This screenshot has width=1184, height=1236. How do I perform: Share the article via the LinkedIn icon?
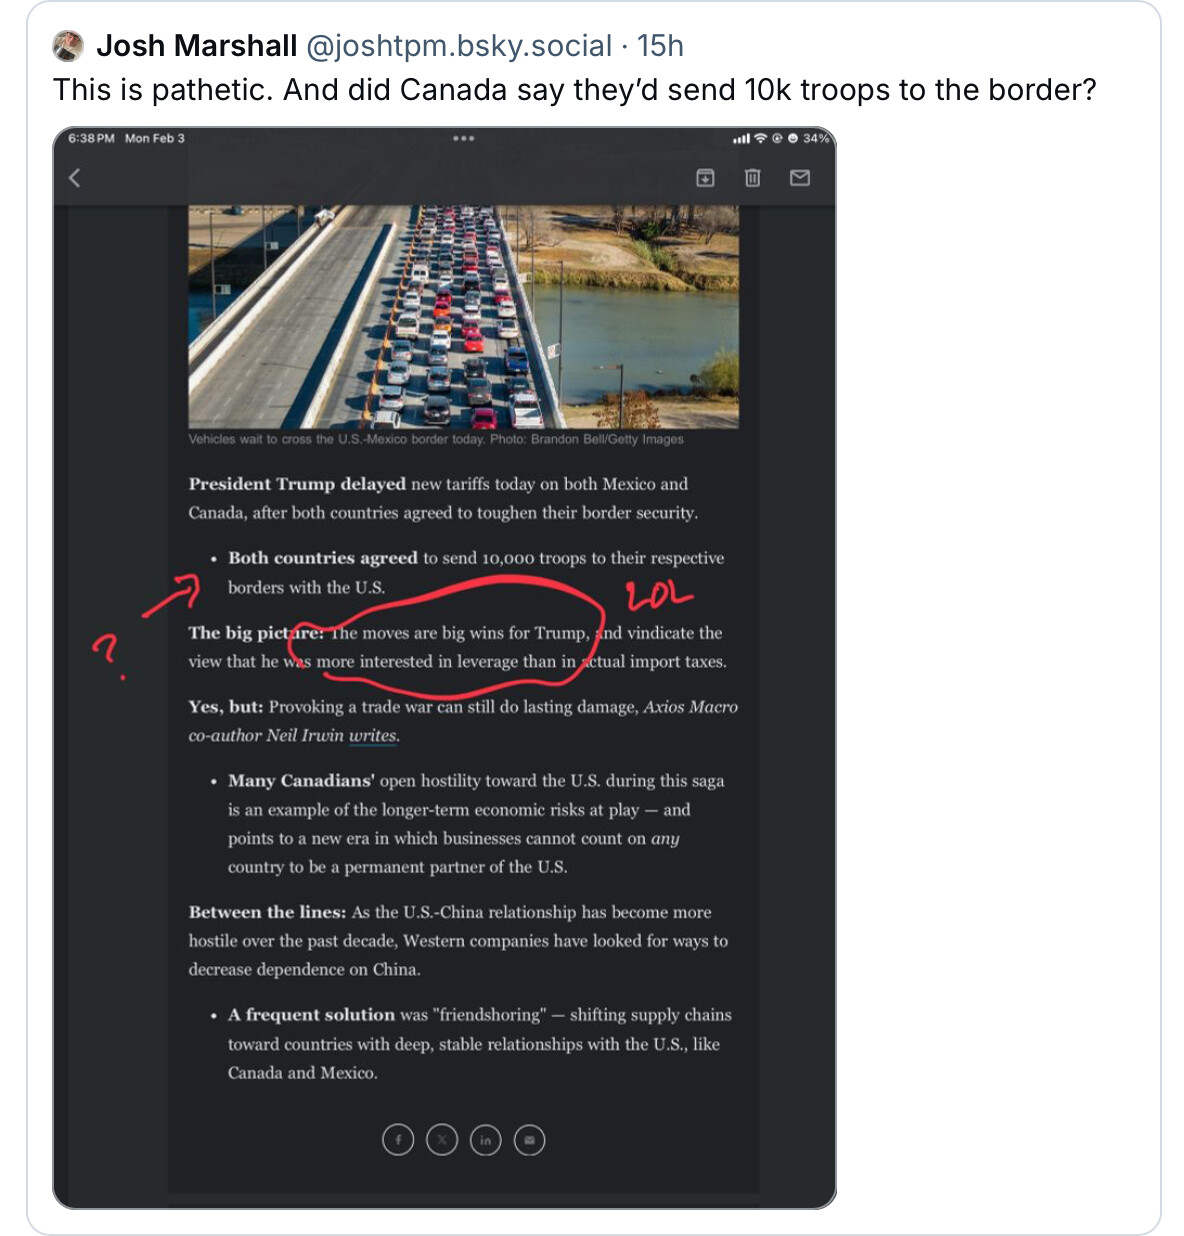pos(486,1140)
